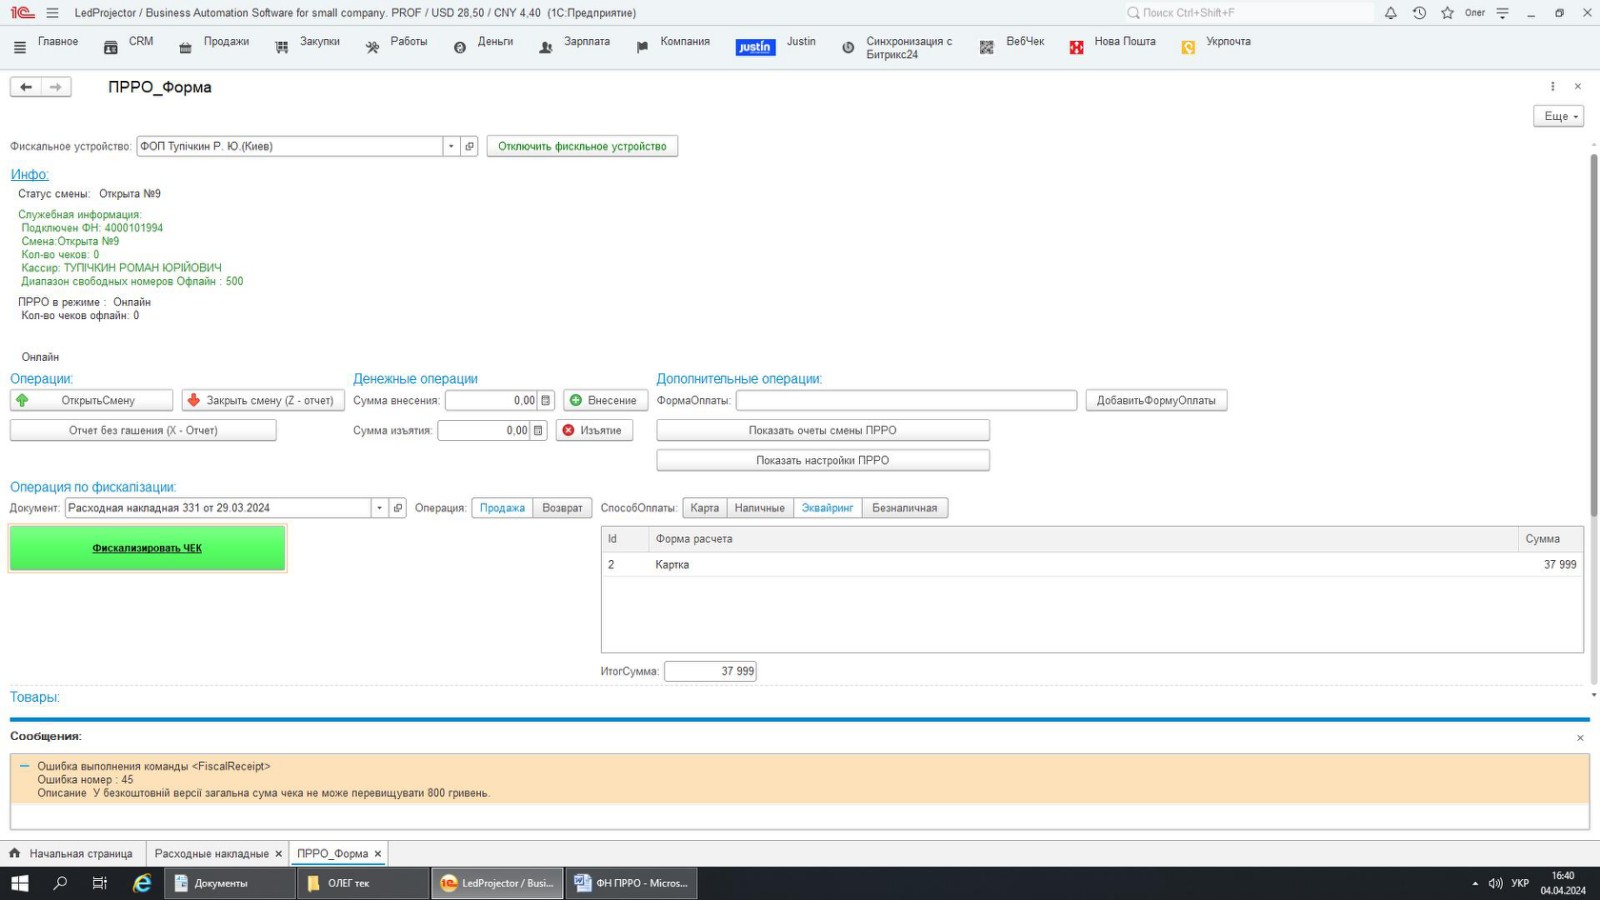Click Закрыть смену (Z - отчет) button
Screen dimensions: 1600x900
tap(263, 400)
